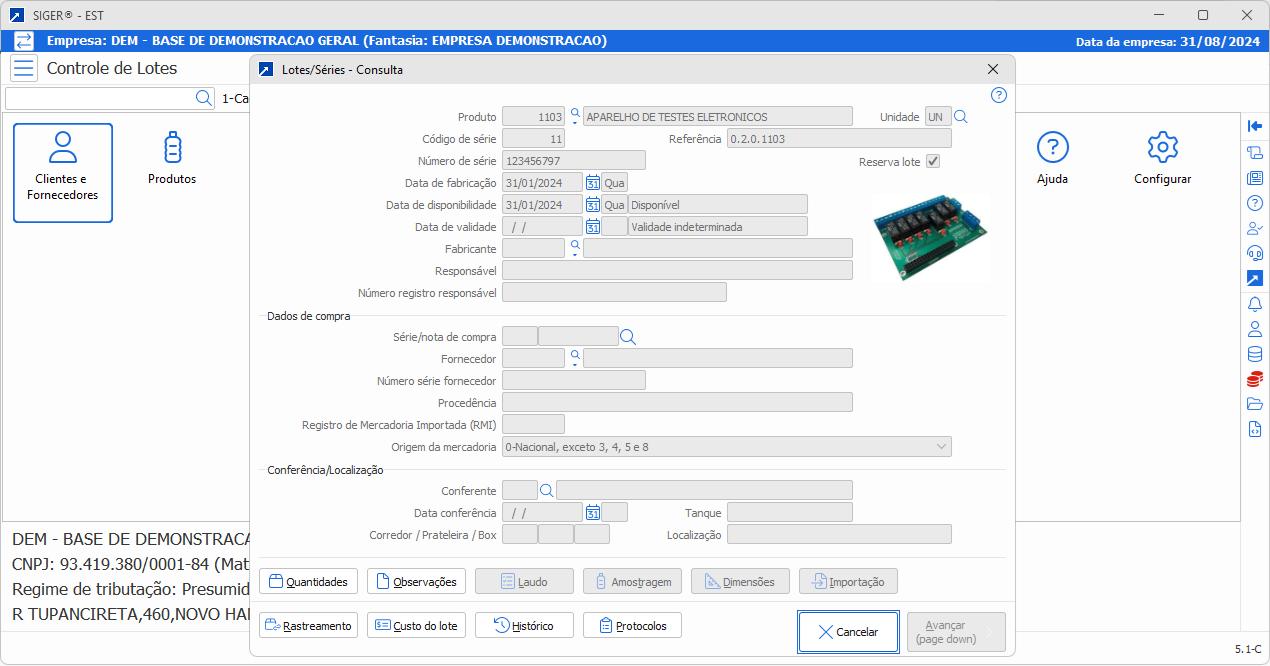Screen dimensions: 1270x666
Task: Click the database sidebar icon
Action: (x=1255, y=354)
